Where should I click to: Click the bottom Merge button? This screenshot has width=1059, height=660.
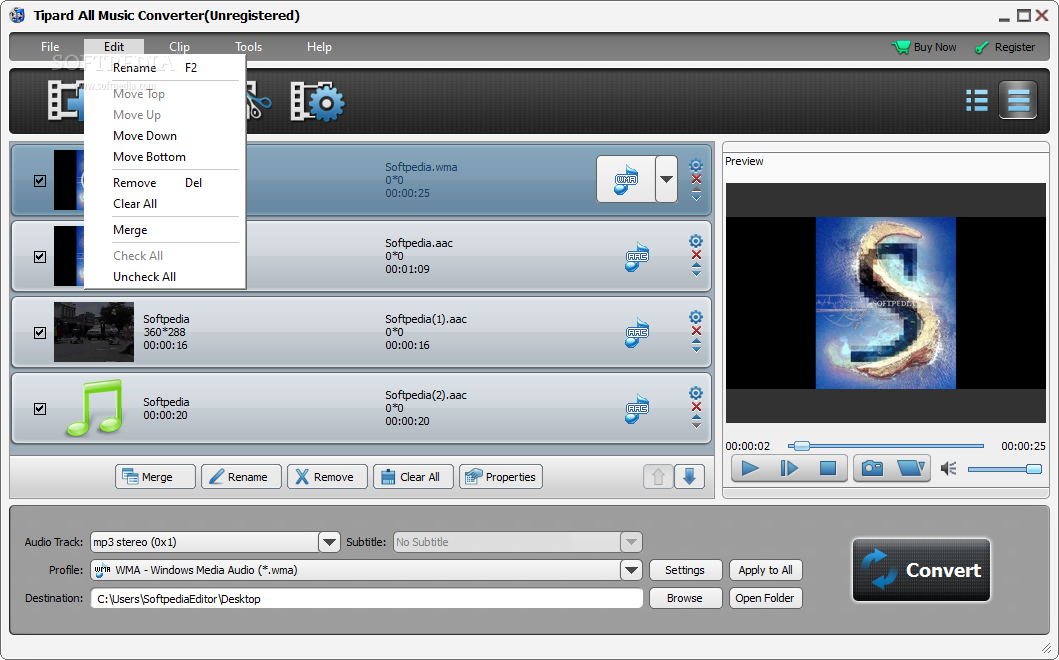[x=155, y=477]
